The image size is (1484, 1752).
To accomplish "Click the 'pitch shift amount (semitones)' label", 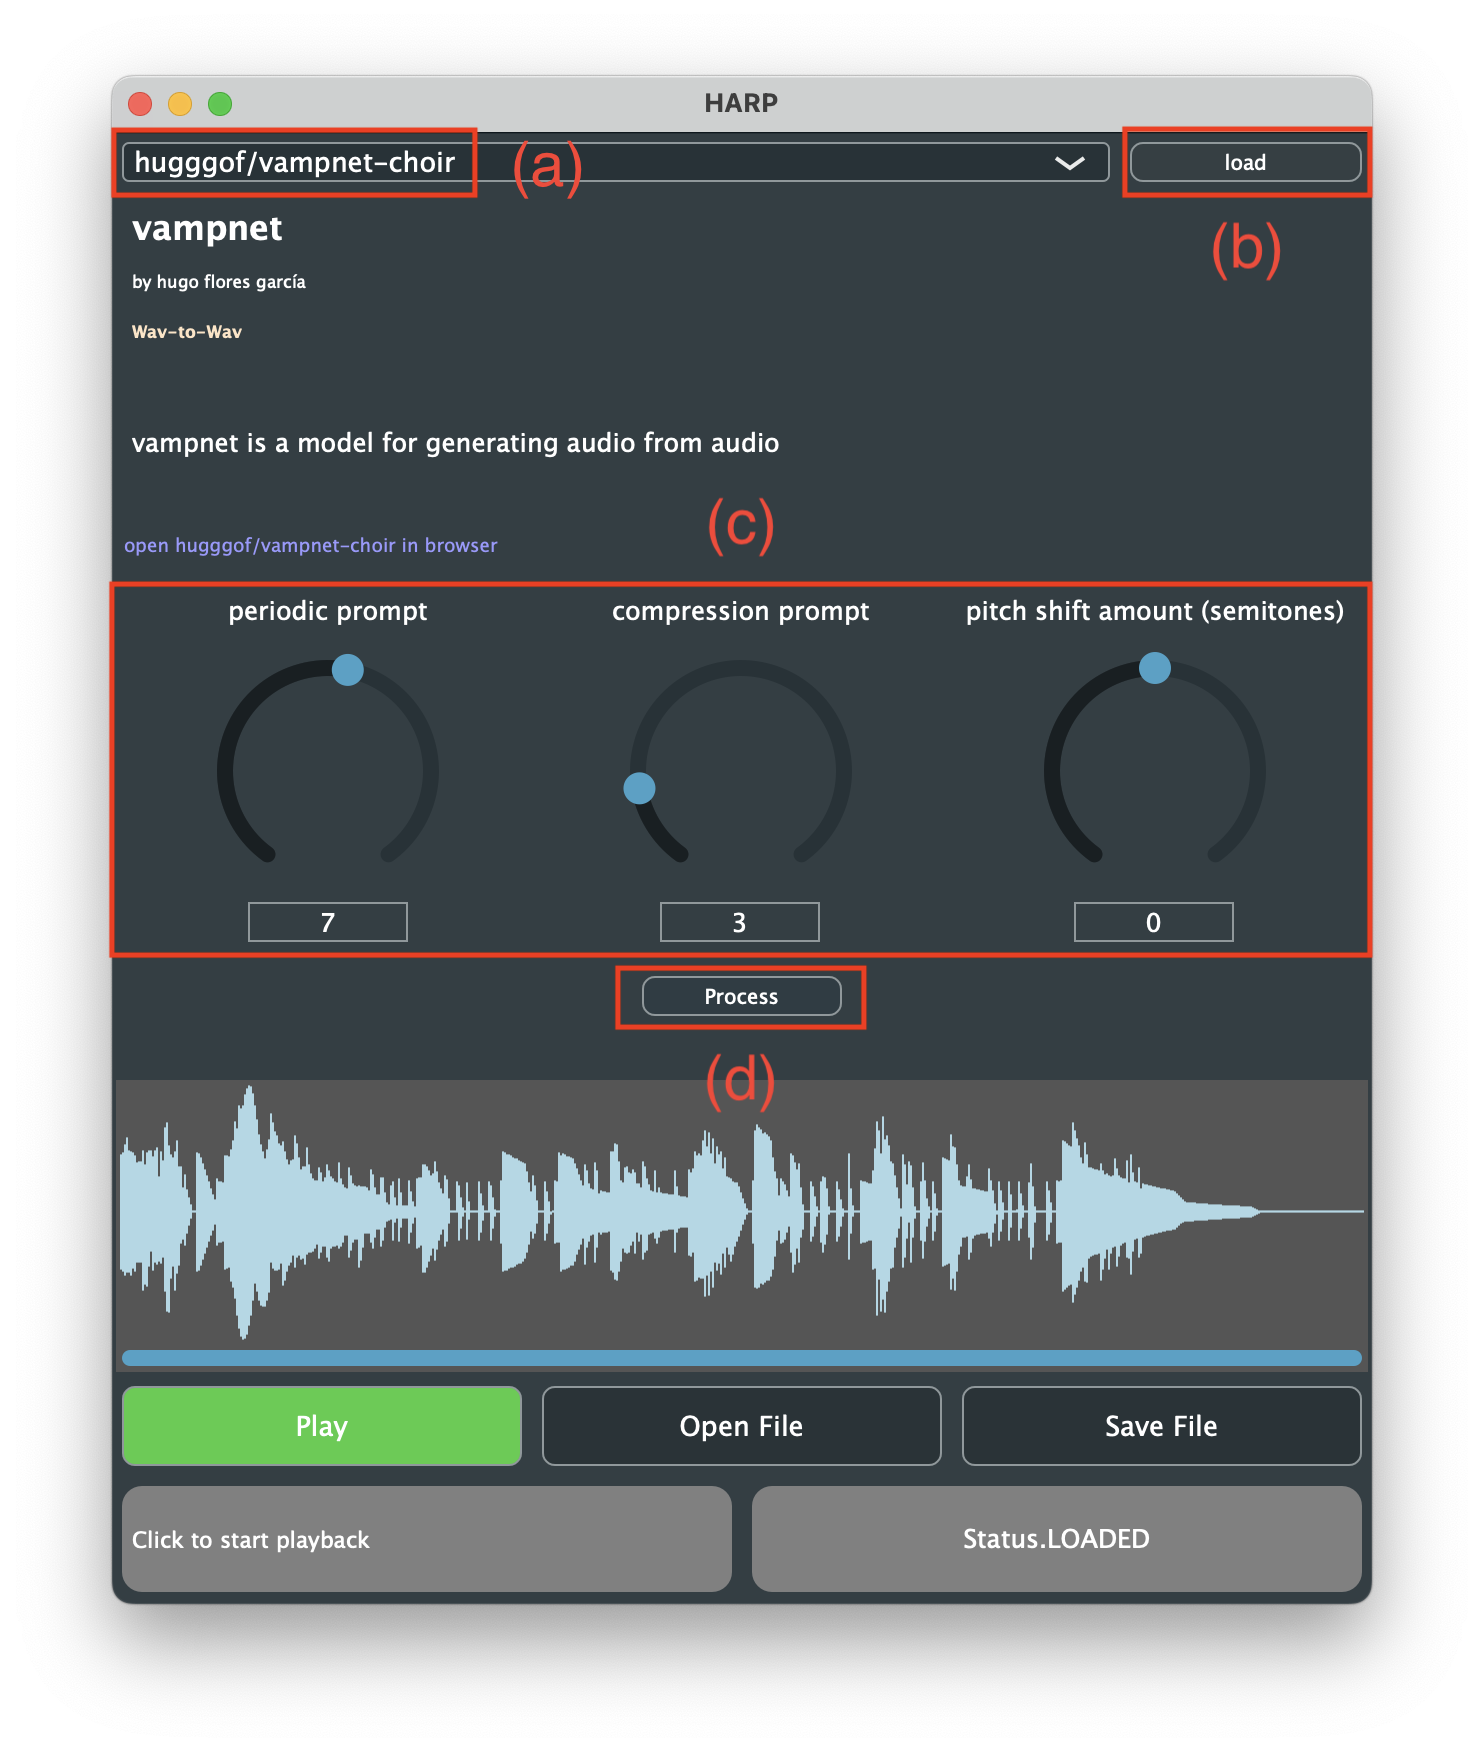I will coord(1154,611).
